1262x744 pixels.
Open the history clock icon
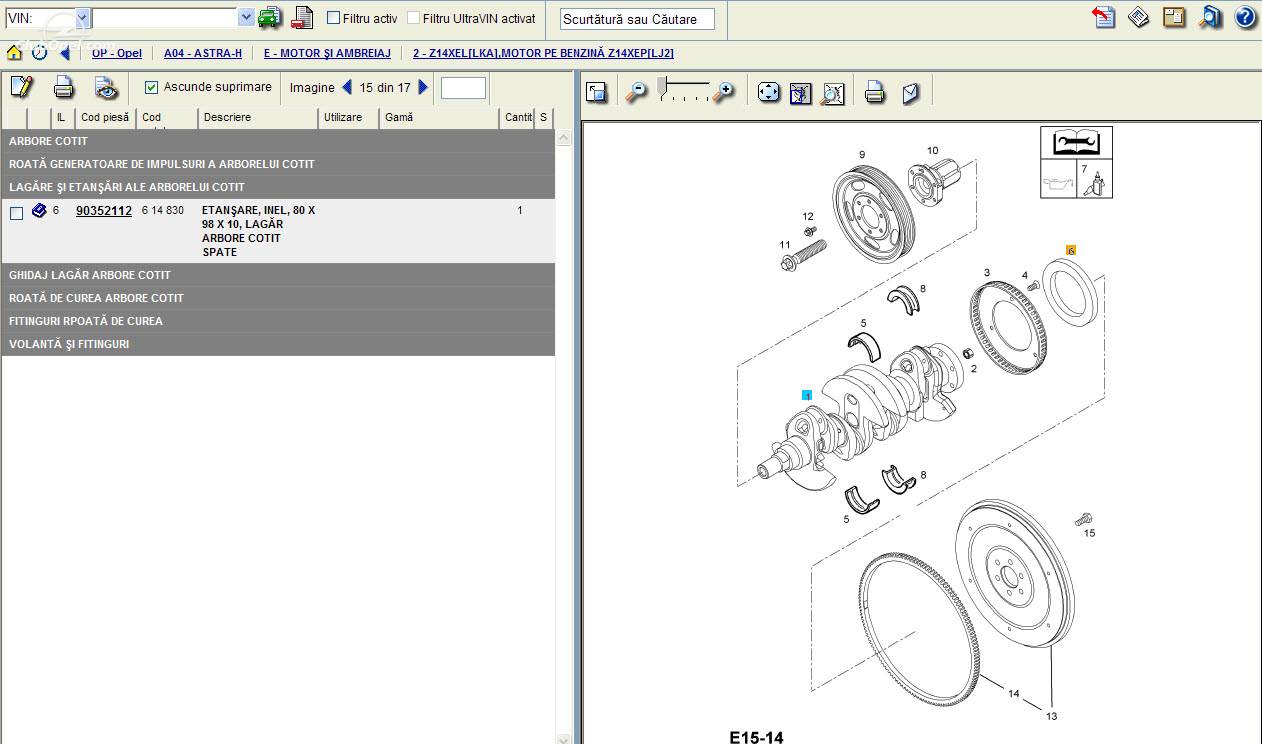[x=39, y=53]
